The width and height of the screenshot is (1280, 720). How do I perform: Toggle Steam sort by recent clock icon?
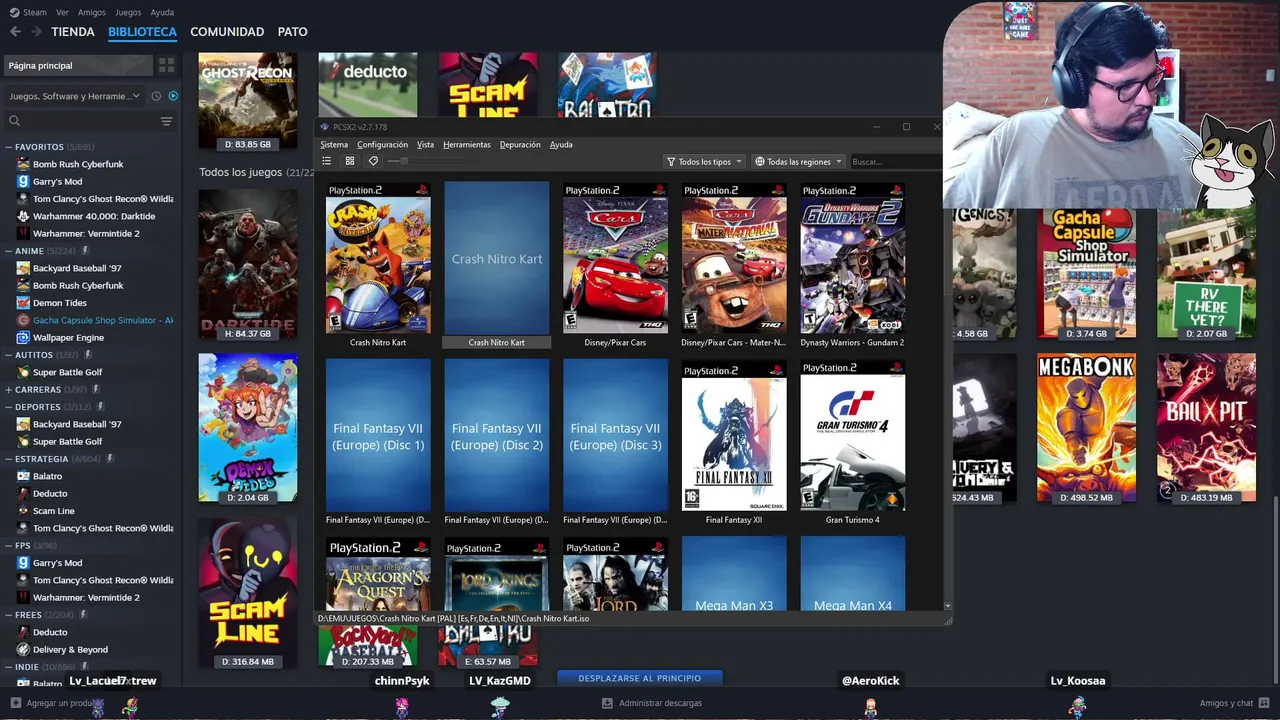[x=156, y=96]
